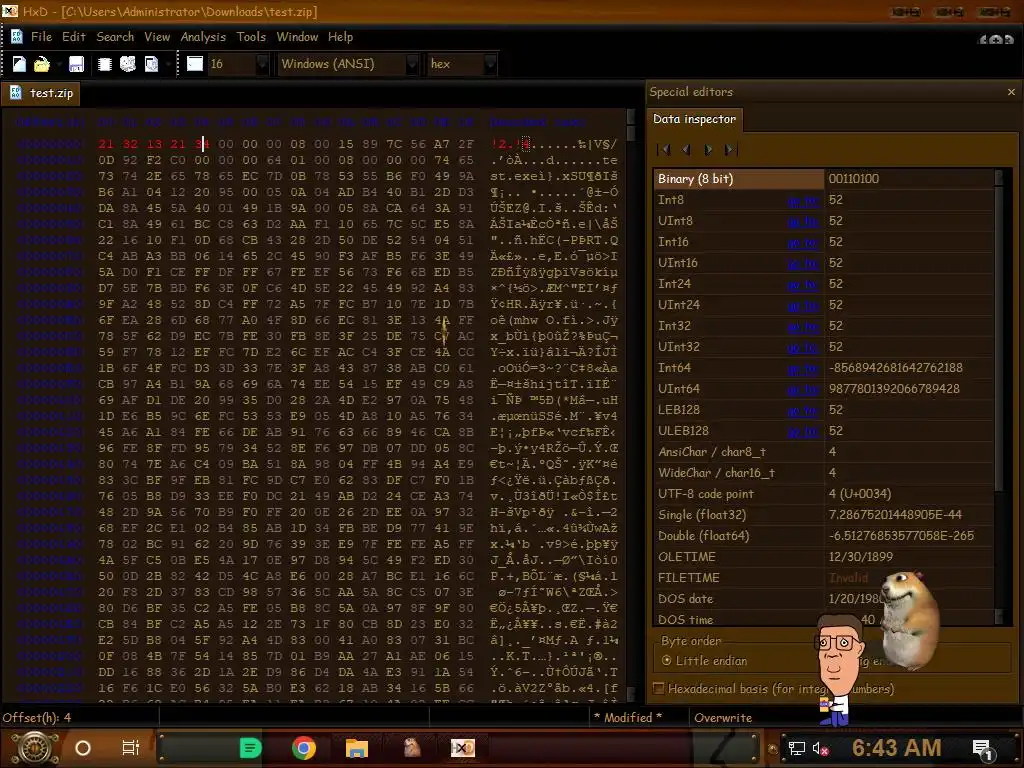Click the Open disk image icon
Image resolution: width=1024 pixels, height=768 pixels.
coord(151,64)
